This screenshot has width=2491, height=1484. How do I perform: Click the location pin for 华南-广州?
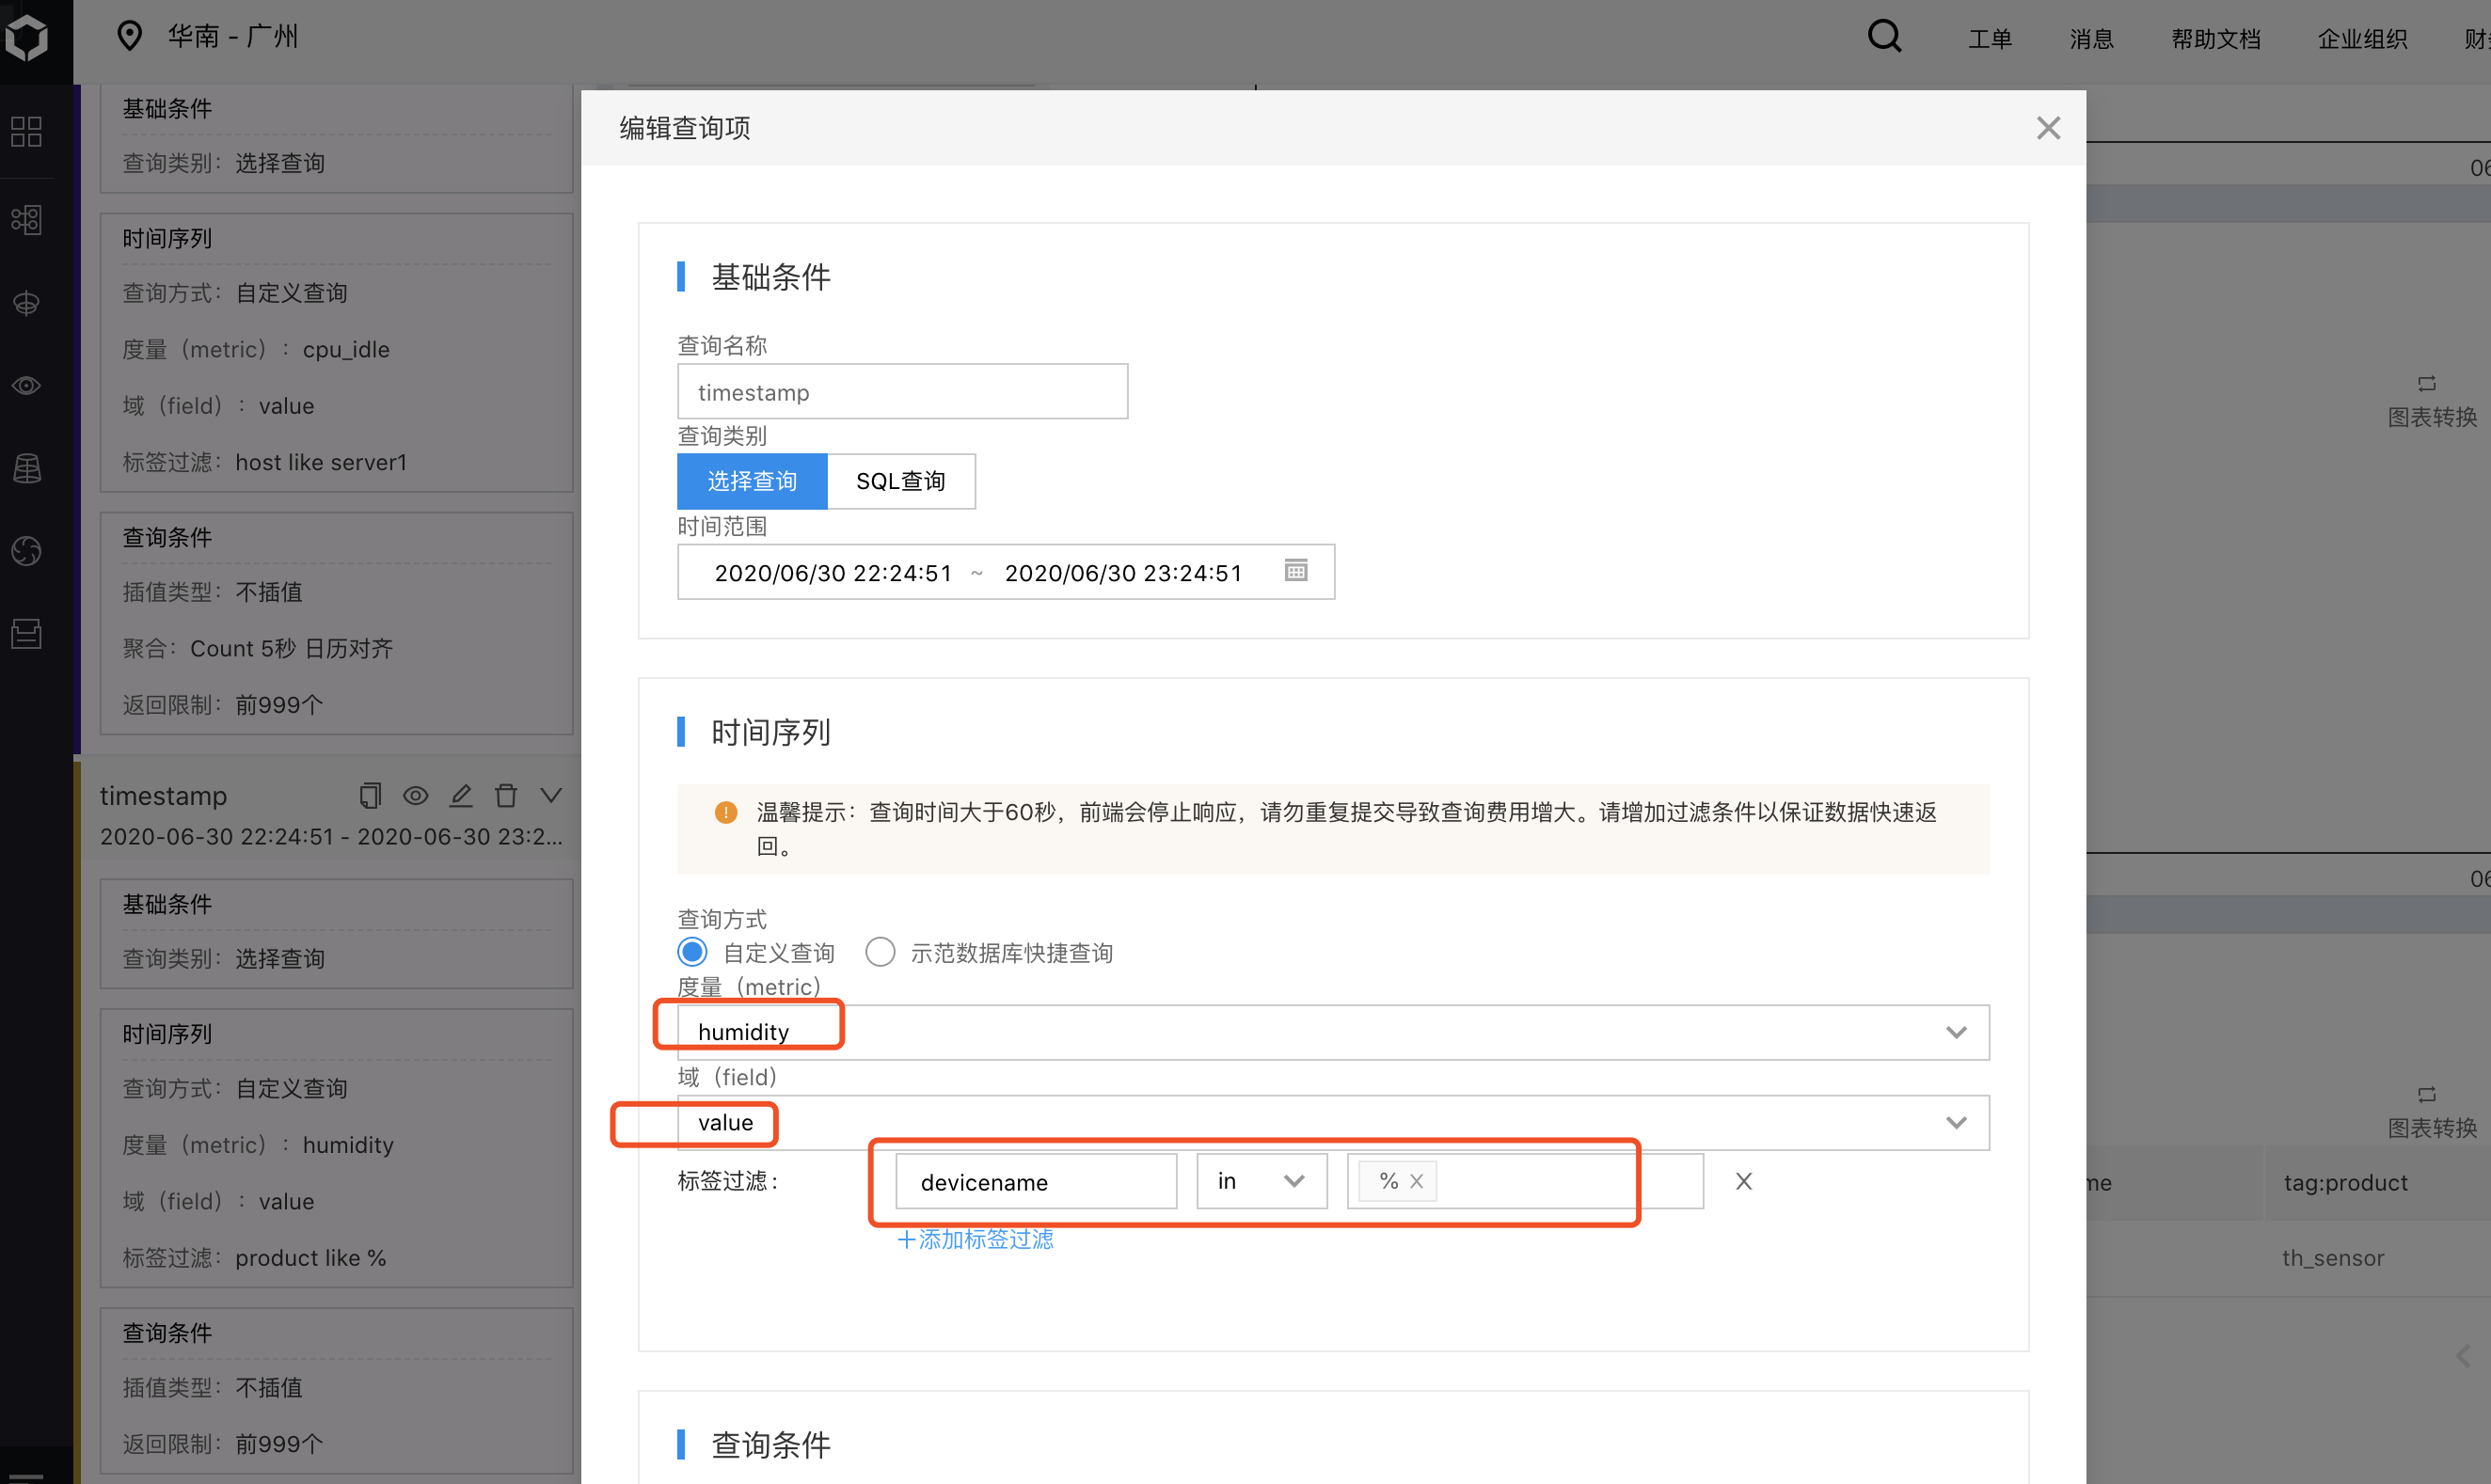coord(129,36)
